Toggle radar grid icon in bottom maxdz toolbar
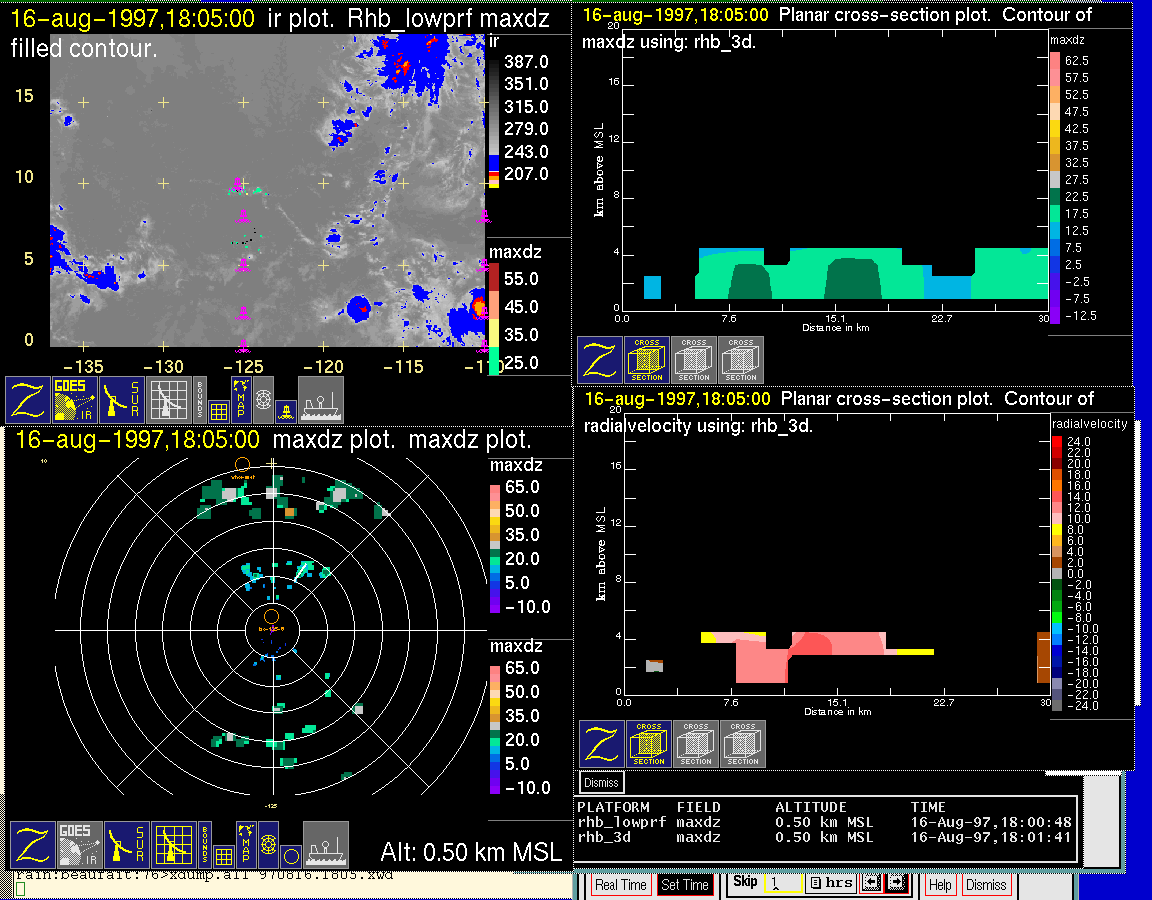Image resolution: width=1152 pixels, height=900 pixels. point(172,845)
